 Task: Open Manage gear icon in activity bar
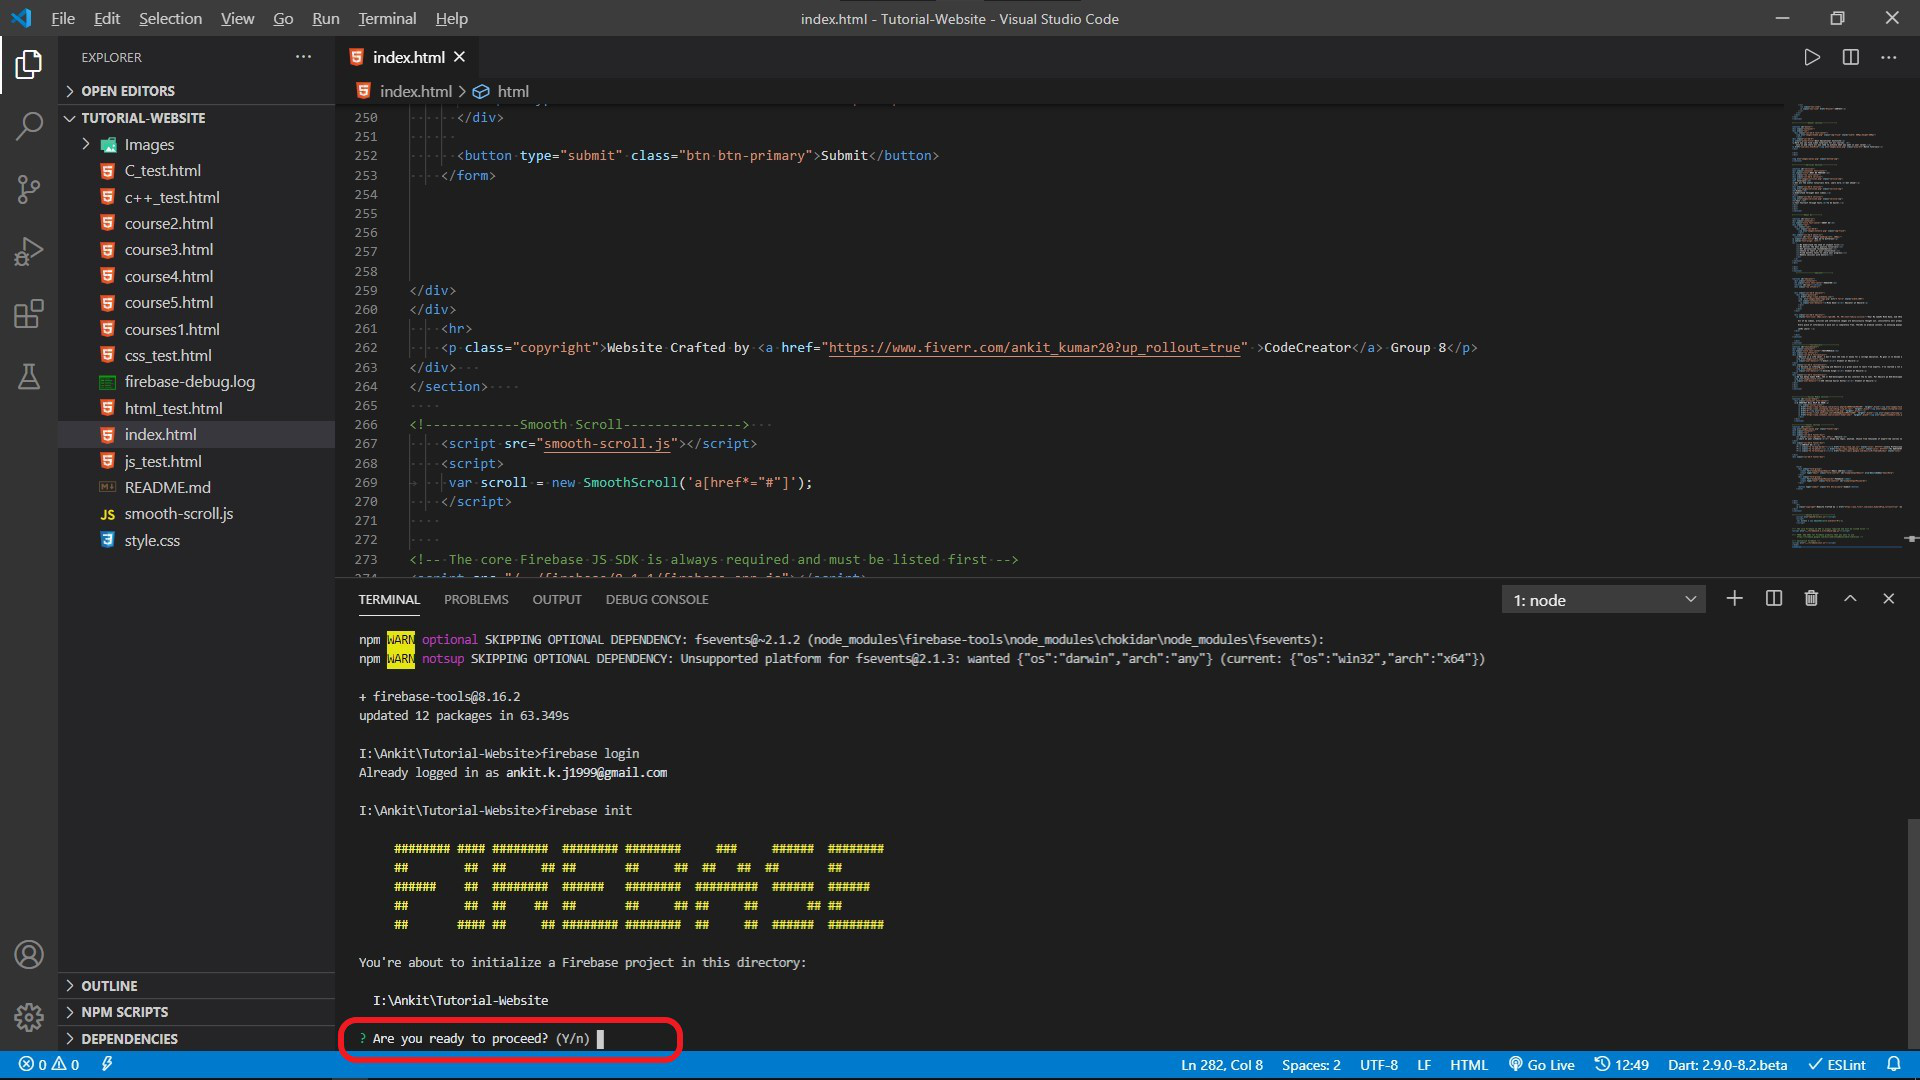(29, 1017)
